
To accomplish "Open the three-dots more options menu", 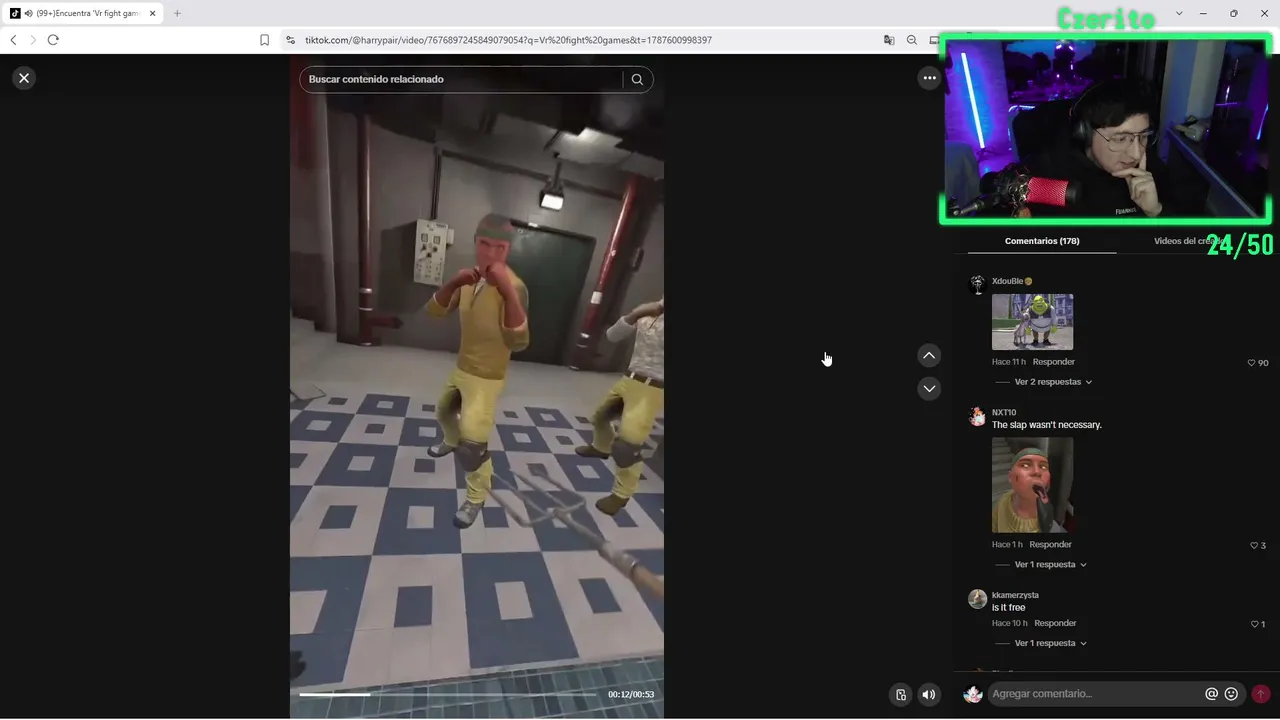I will [929, 78].
